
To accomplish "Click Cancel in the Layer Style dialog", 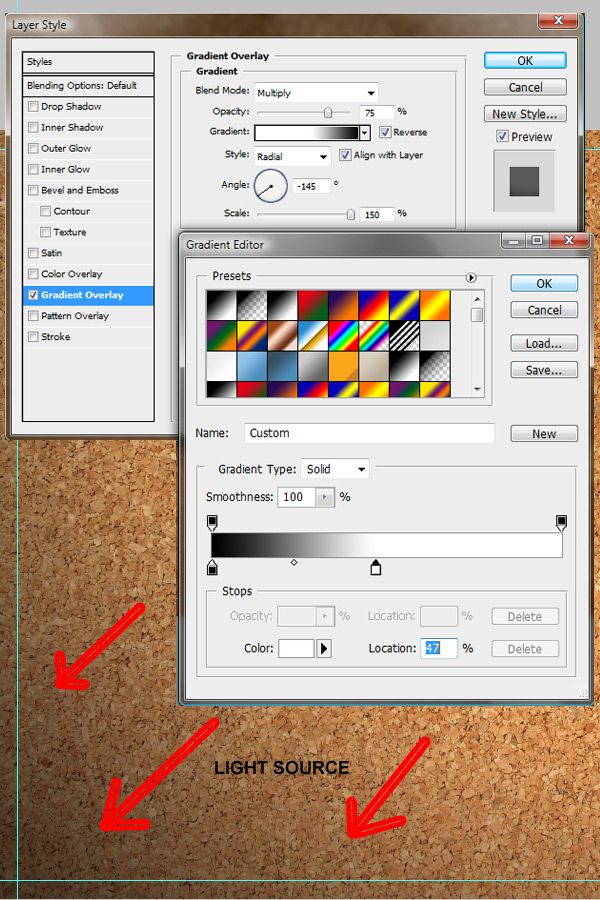I will 525,87.
